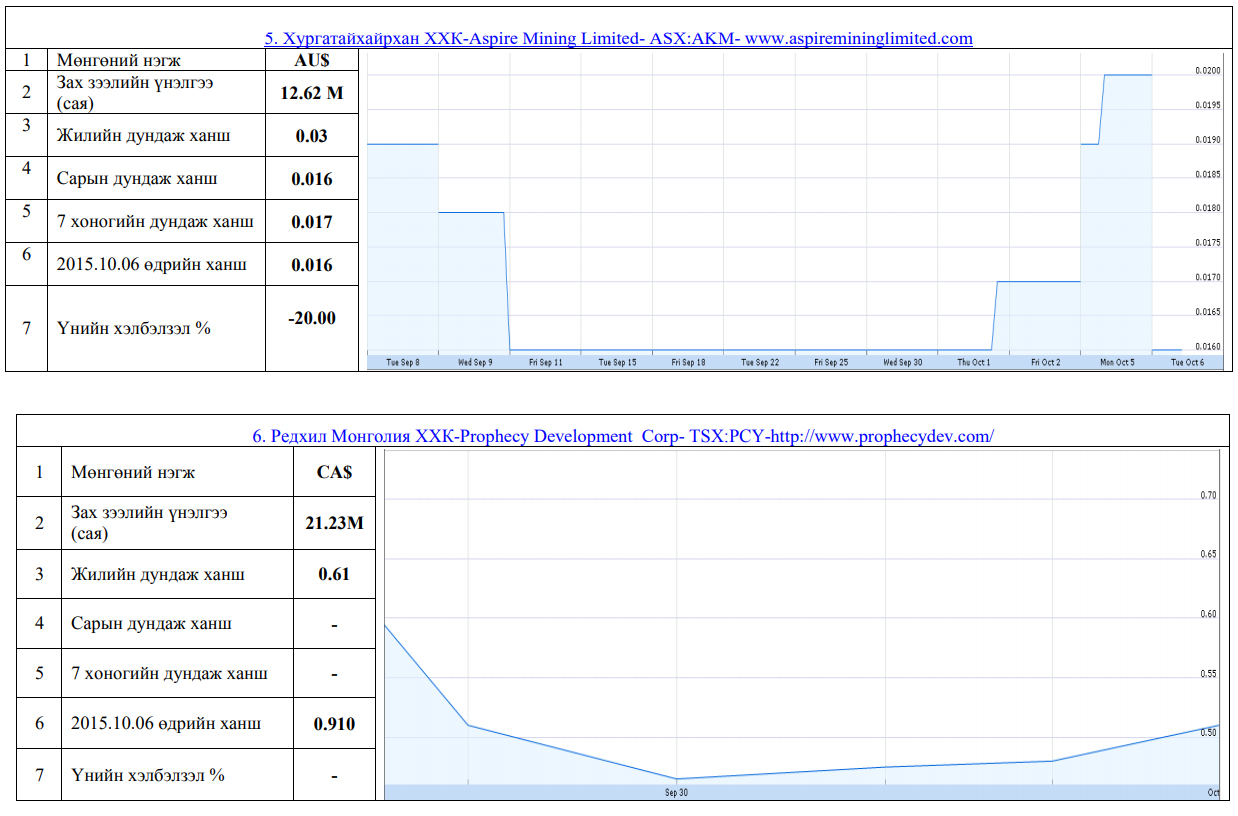Click Thu Oct 1 date marker

coord(974,362)
